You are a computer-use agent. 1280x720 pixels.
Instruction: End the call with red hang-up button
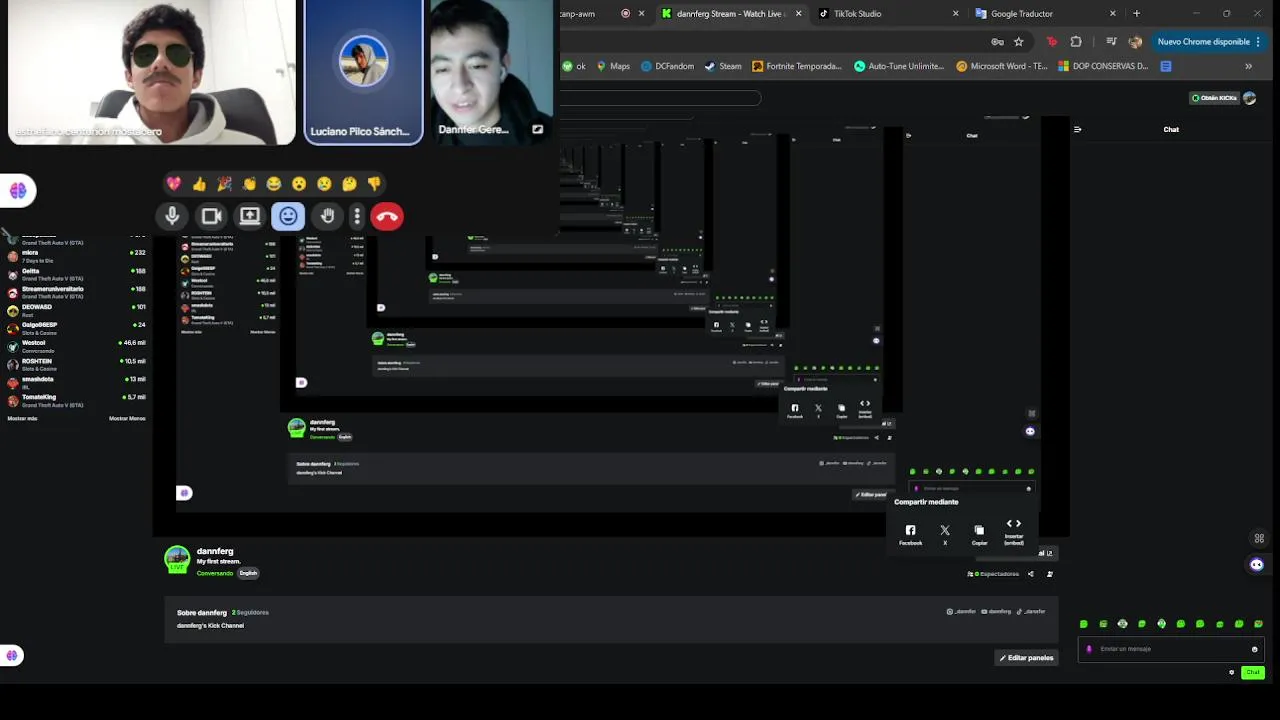(387, 216)
